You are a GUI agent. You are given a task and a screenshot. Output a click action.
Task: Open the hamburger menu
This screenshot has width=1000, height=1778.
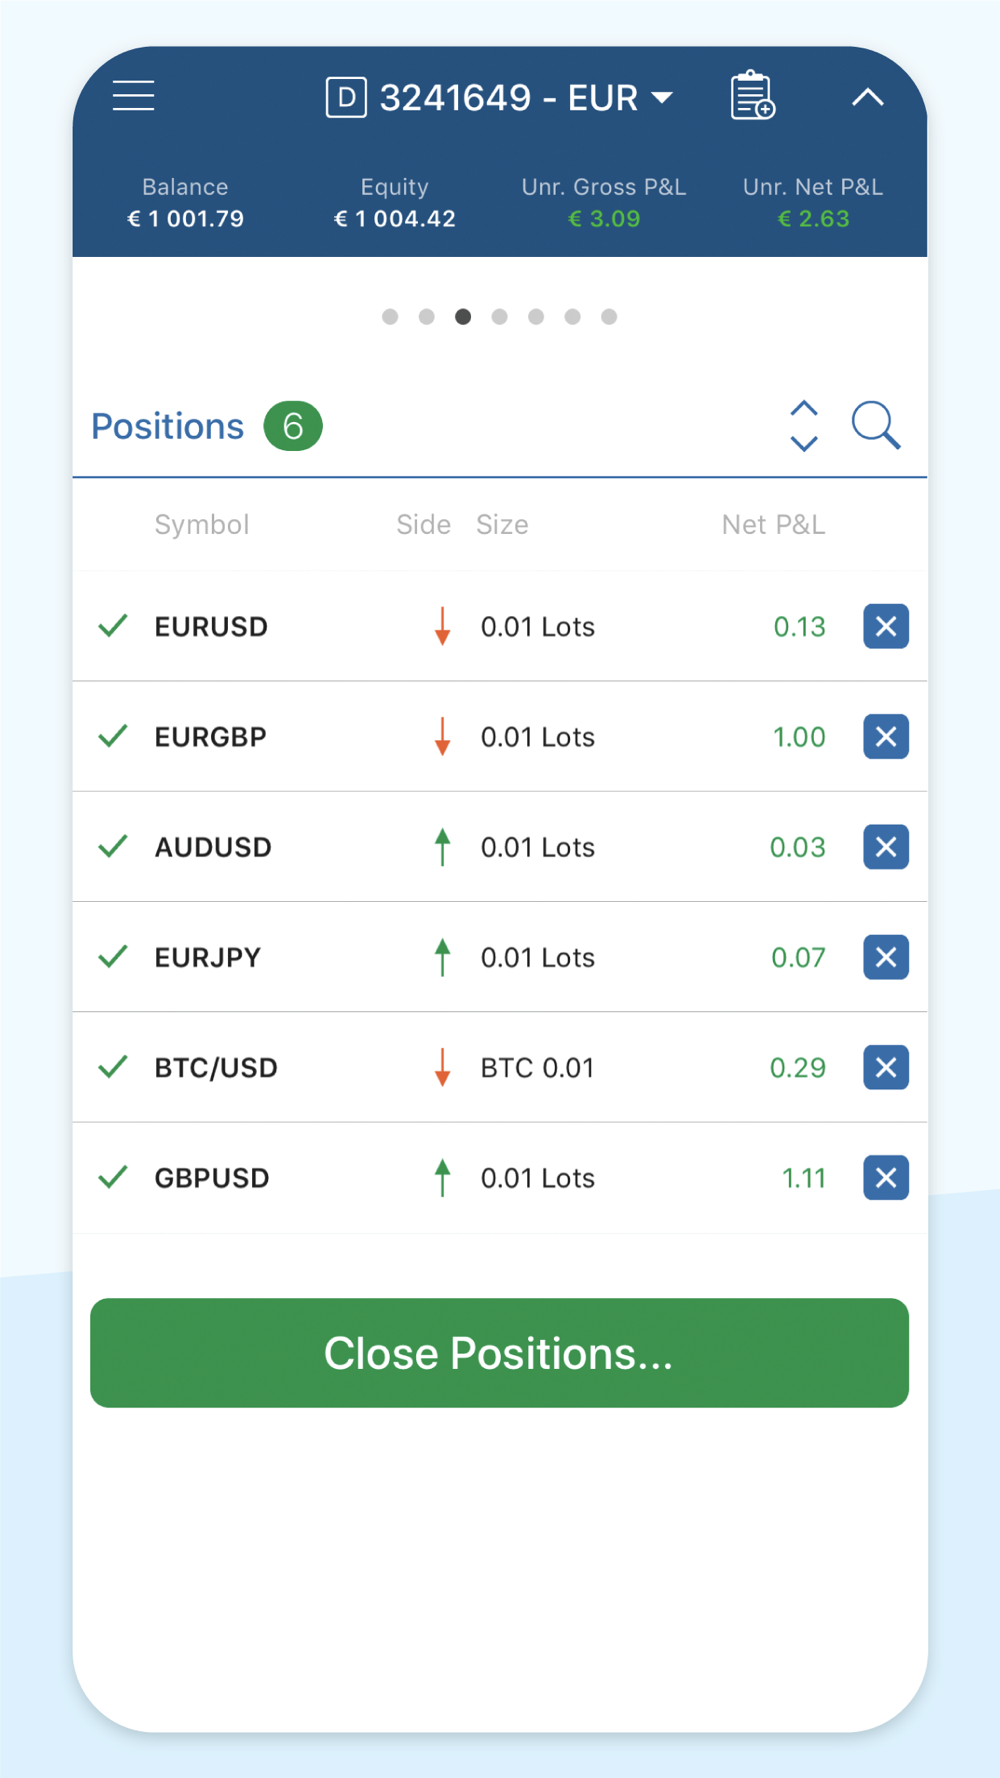[133, 96]
